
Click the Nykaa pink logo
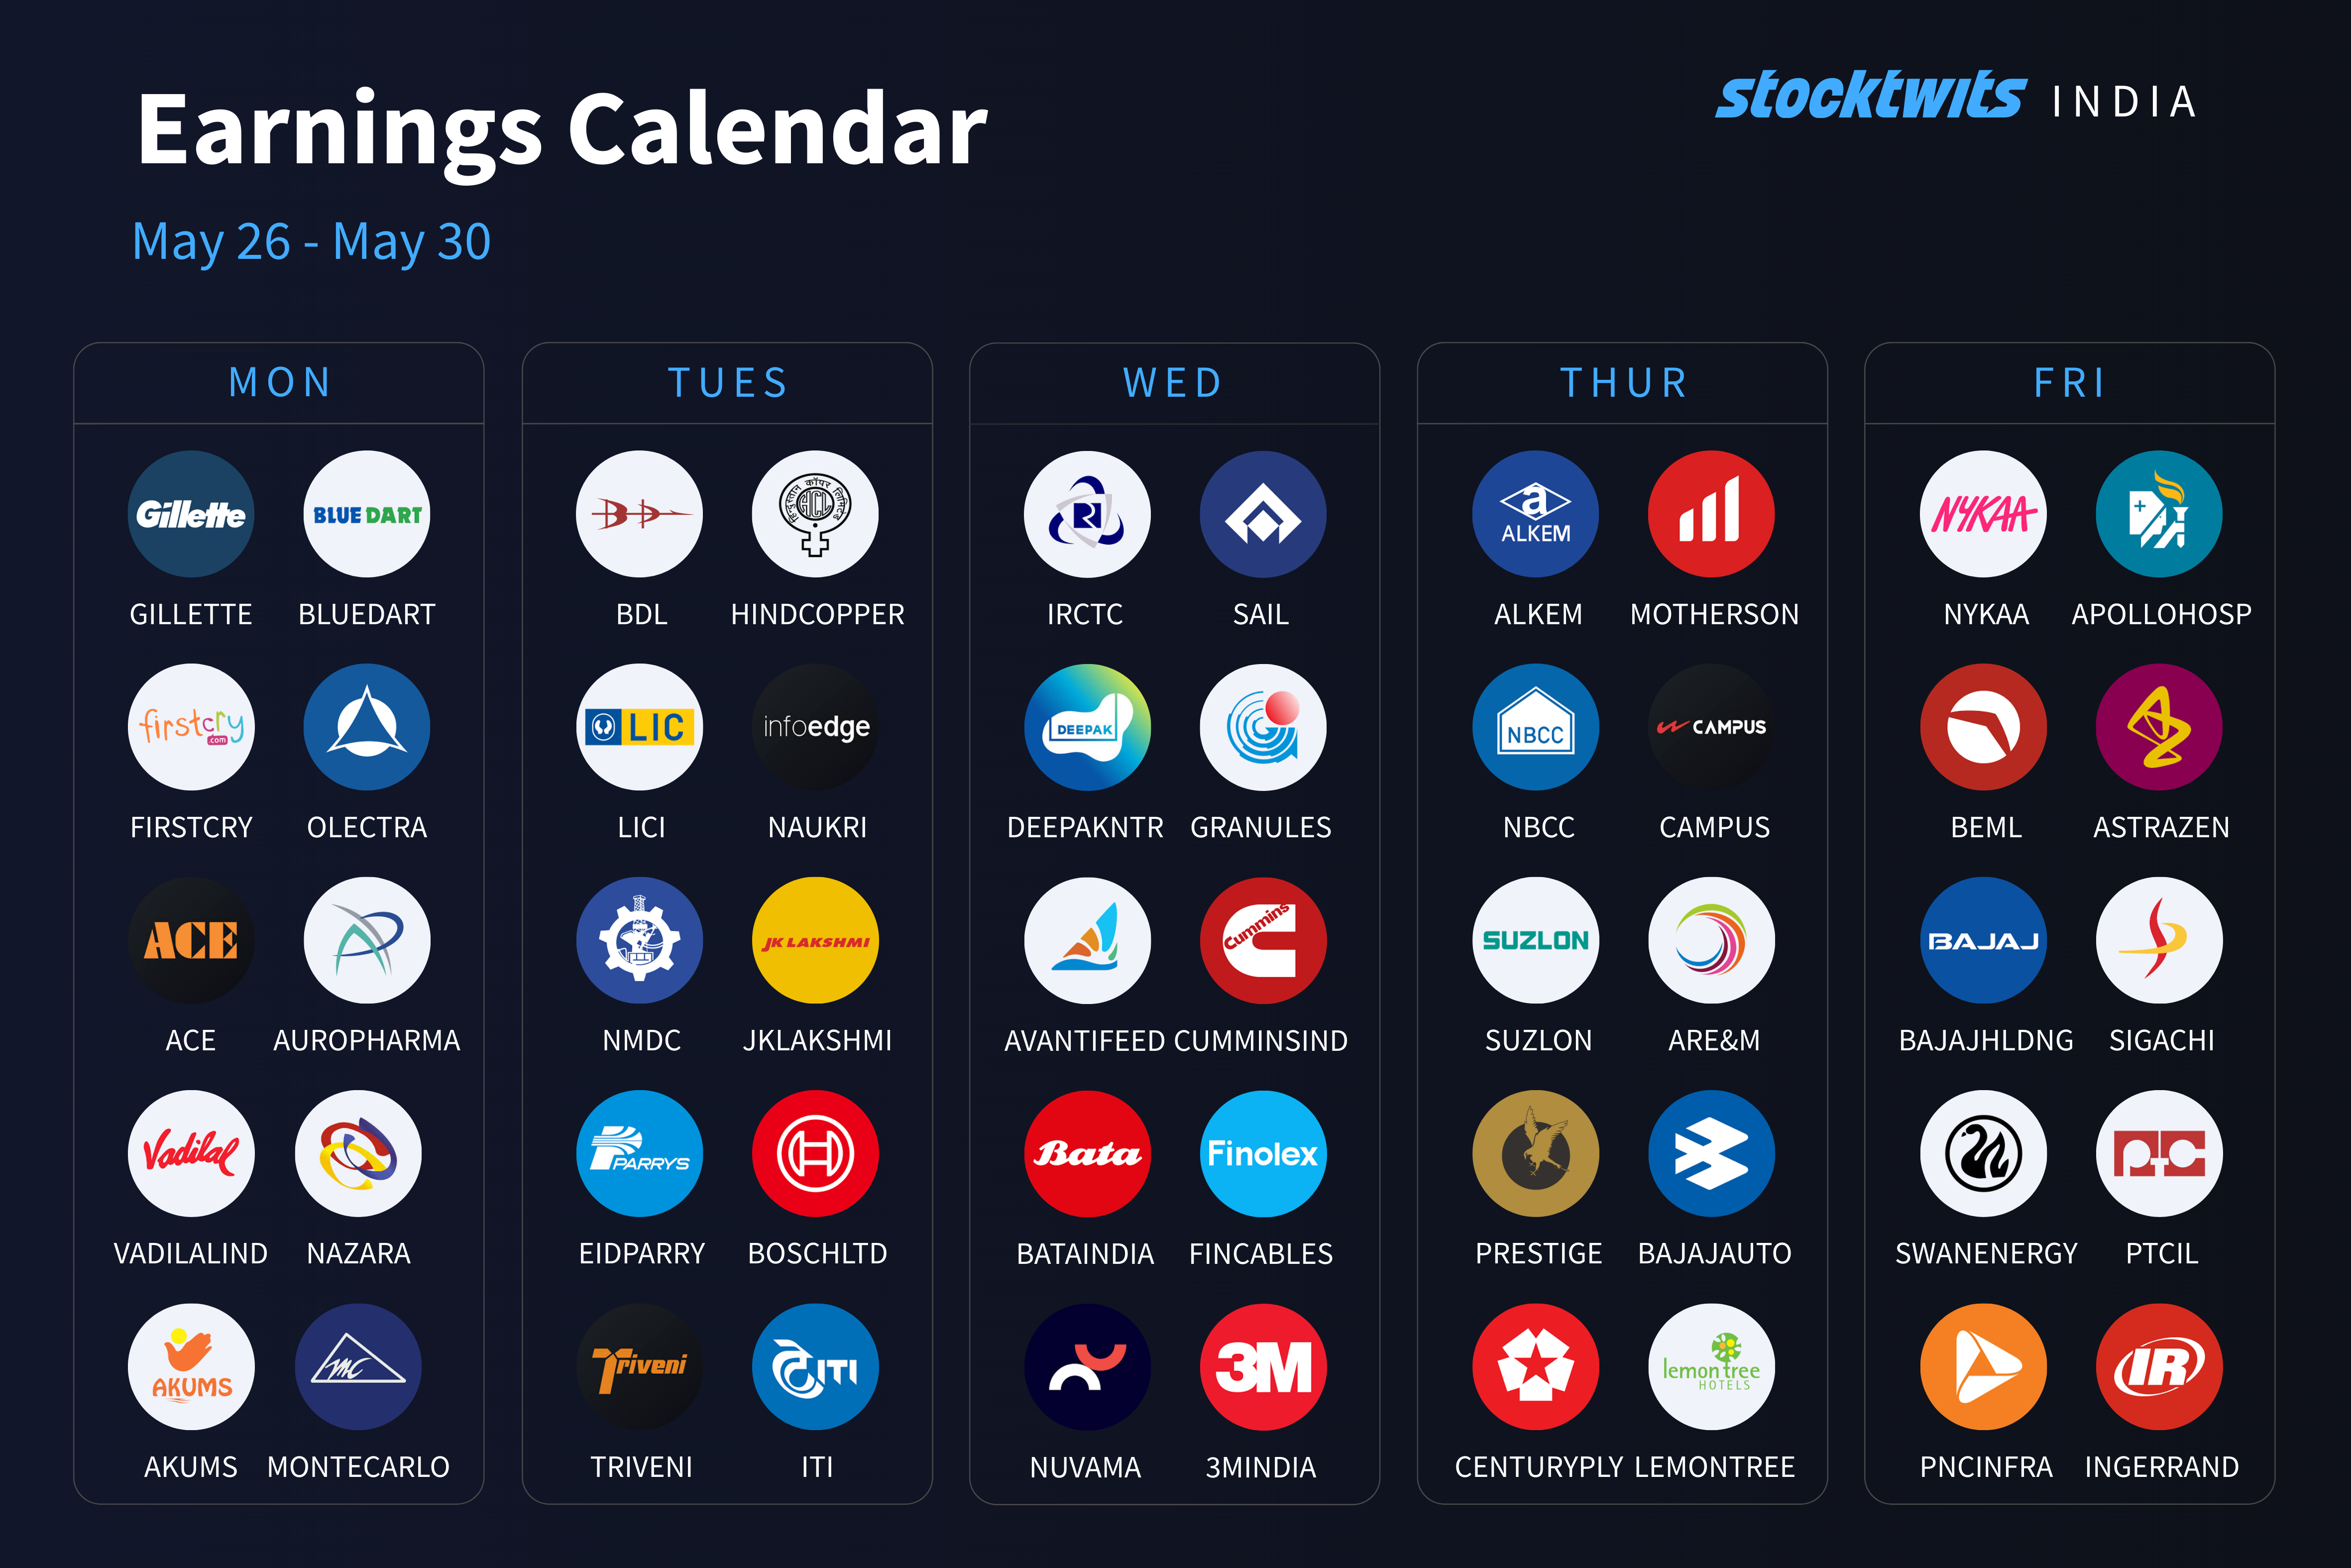click(1984, 514)
